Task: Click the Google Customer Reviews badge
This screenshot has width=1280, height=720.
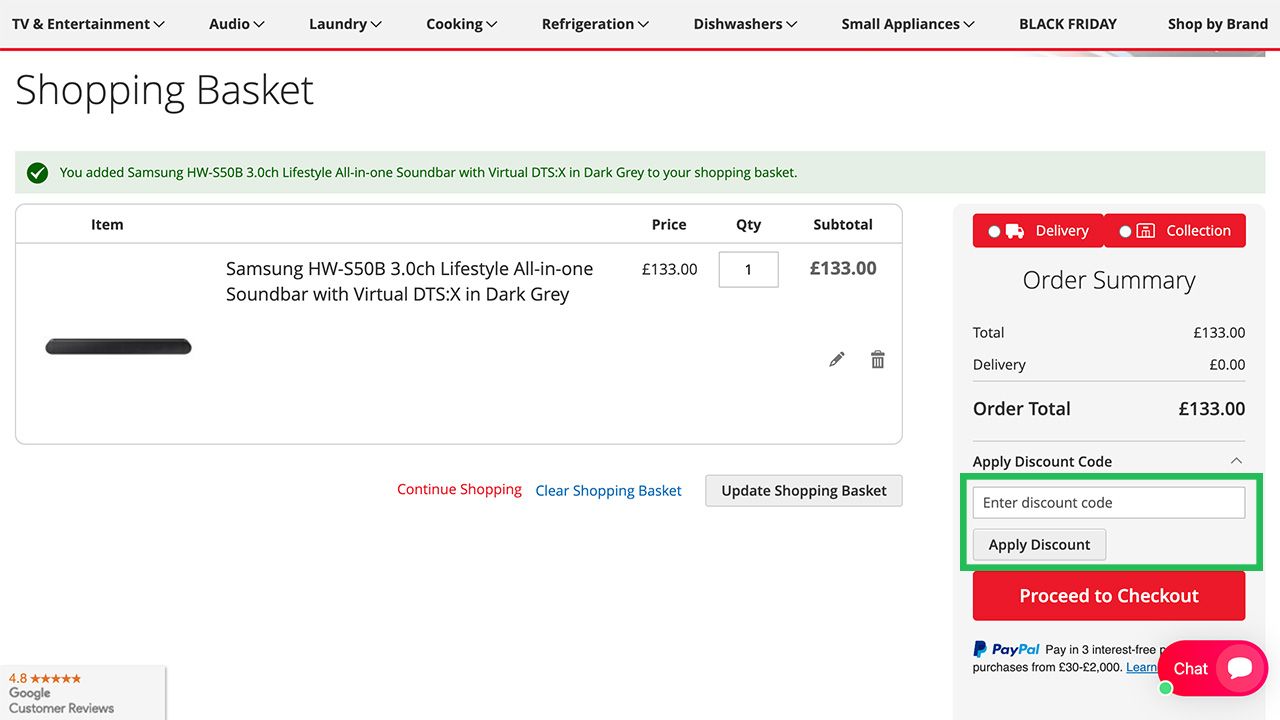Action: pos(62,692)
